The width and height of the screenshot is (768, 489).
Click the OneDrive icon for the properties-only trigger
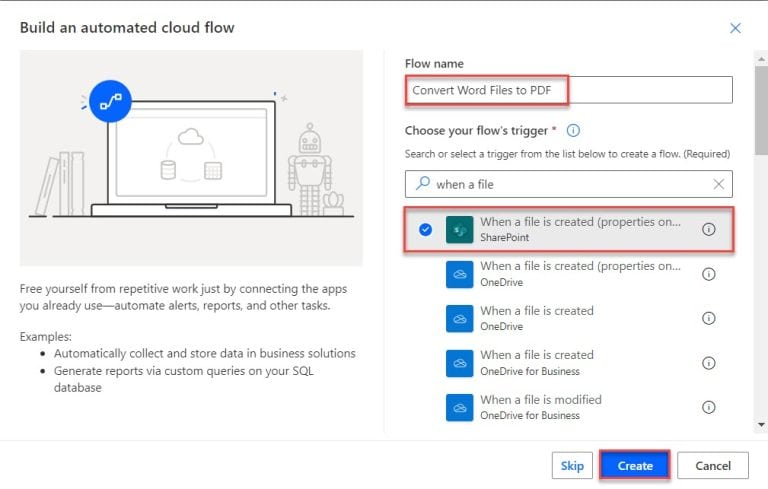tap(459, 274)
